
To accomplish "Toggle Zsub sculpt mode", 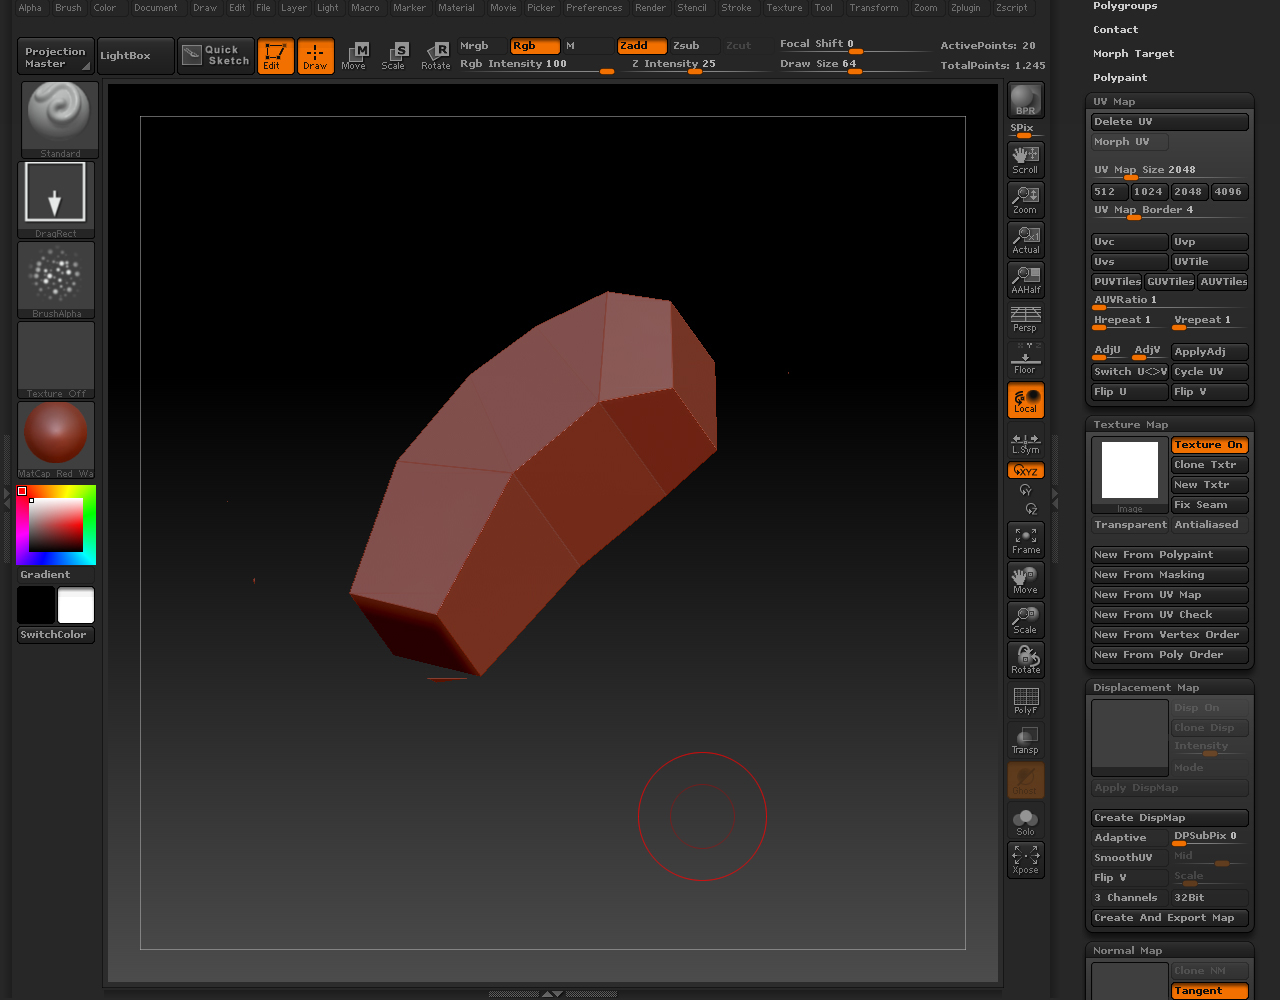I will tap(693, 46).
